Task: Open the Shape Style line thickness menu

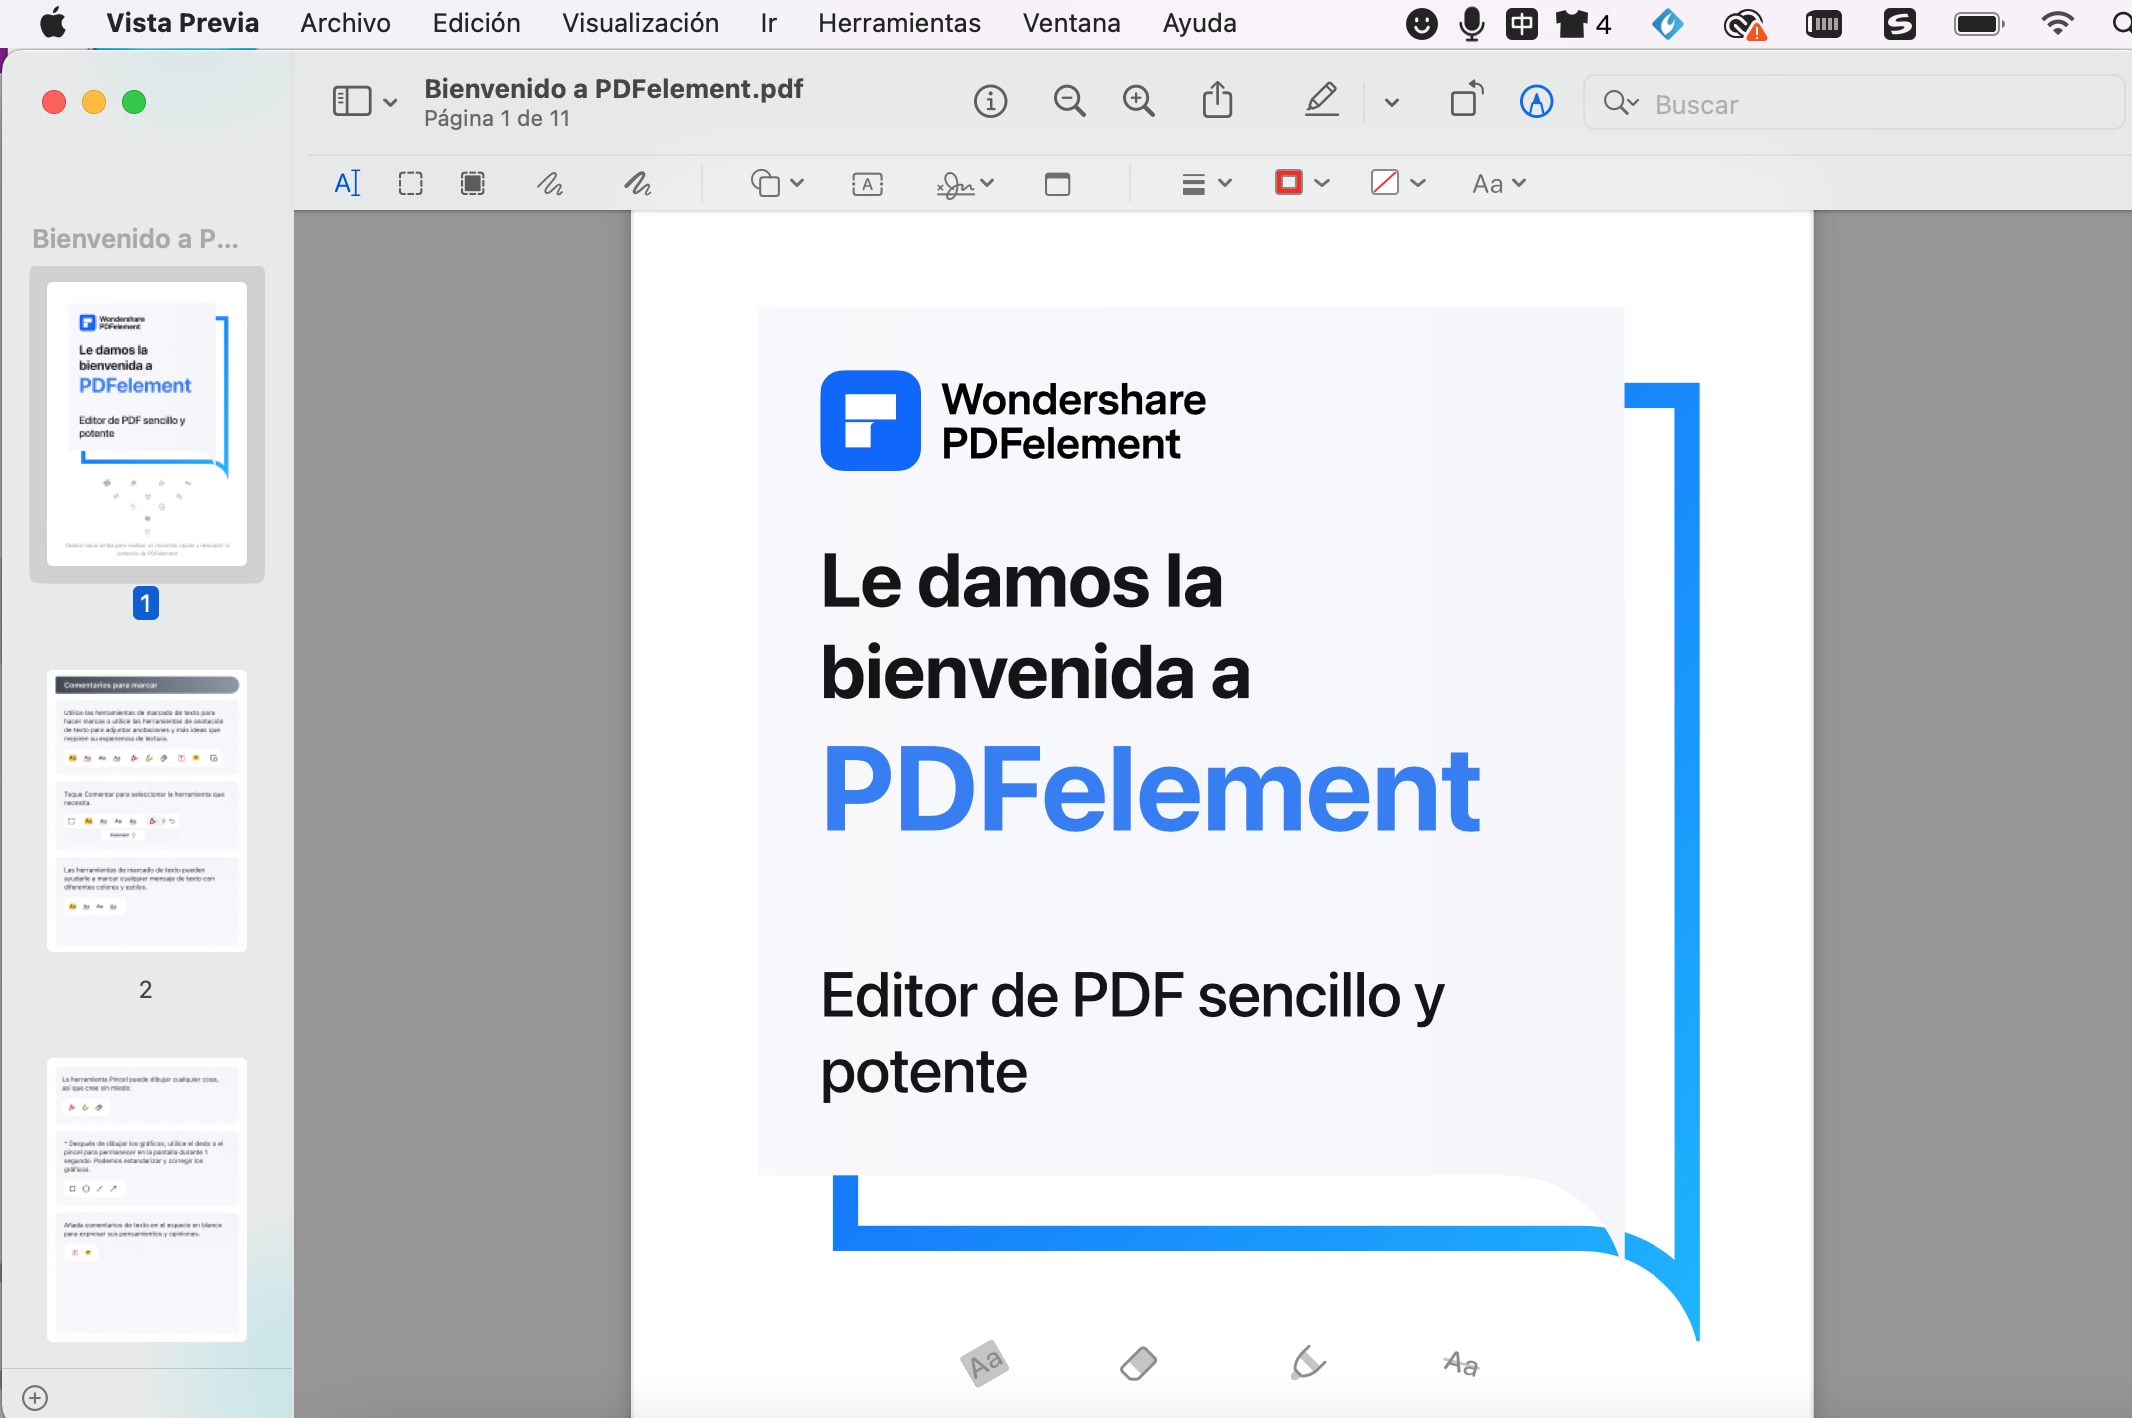Action: 1206,184
